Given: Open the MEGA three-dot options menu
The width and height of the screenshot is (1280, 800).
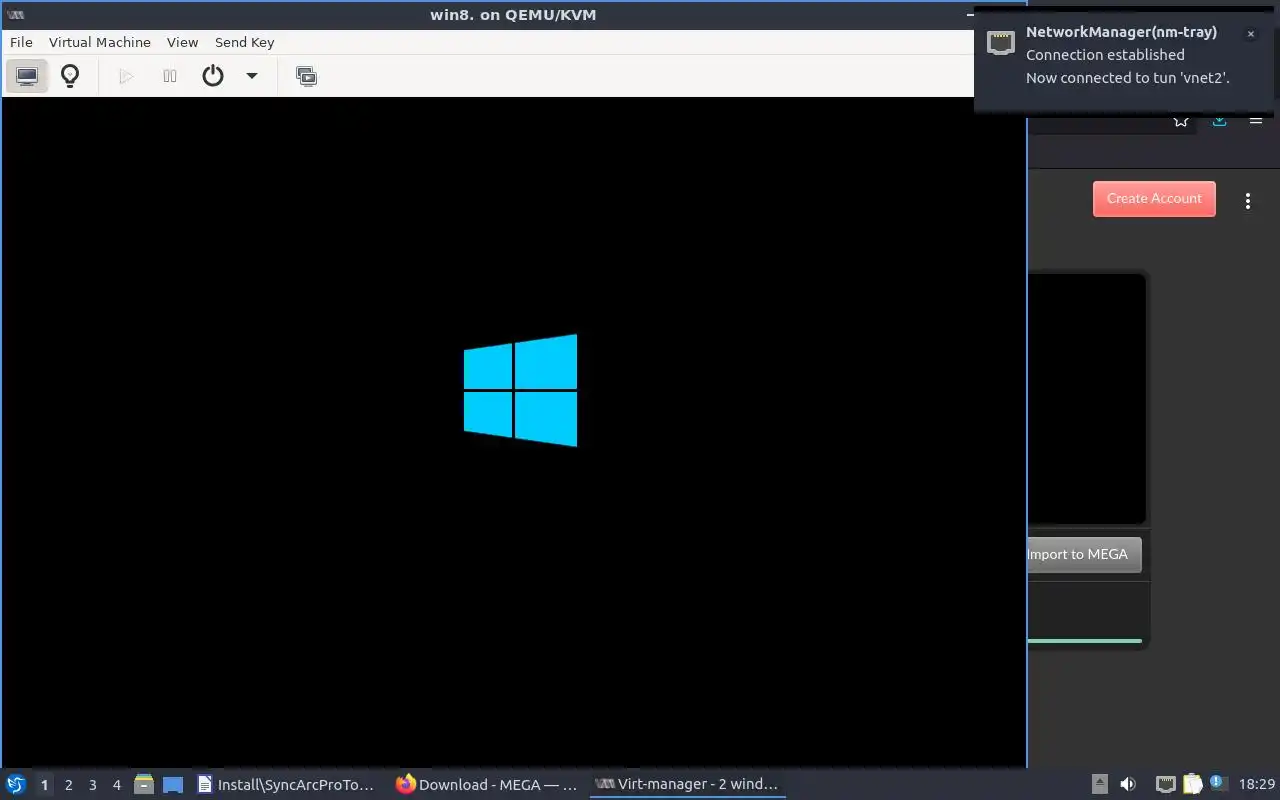Looking at the screenshot, I should coord(1247,201).
